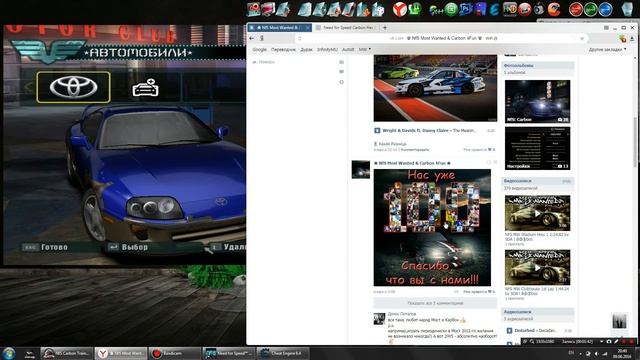This screenshot has width=640, height=360.
Task: Open the CCleaner icon in the top dock
Action: [x=554, y=9]
